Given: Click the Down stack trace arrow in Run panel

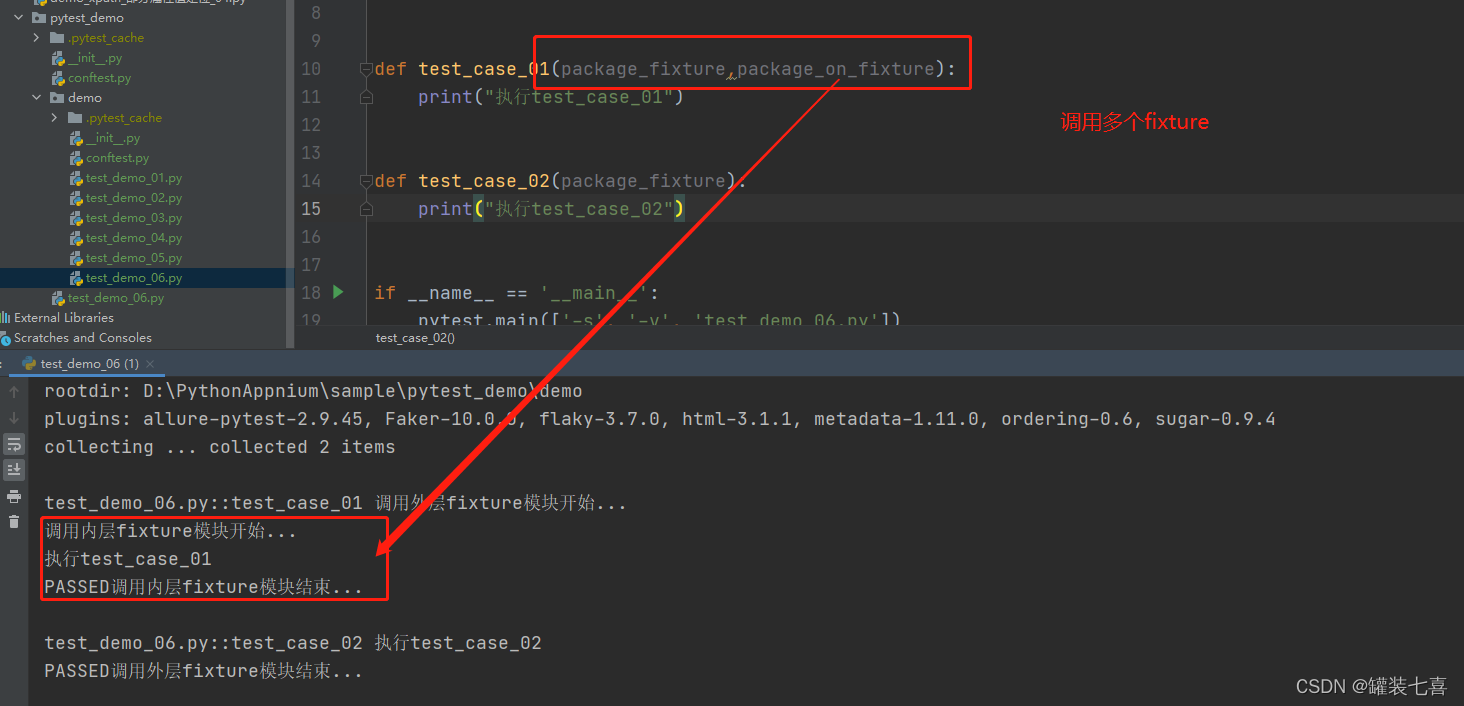Looking at the screenshot, I should pyautogui.click(x=14, y=418).
